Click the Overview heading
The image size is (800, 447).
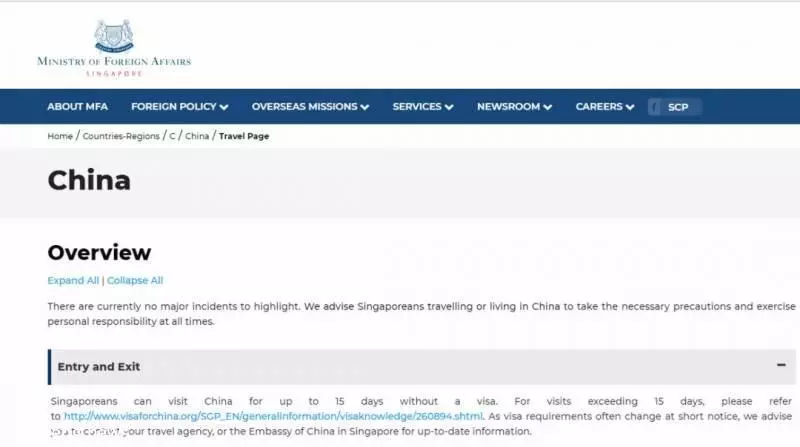coord(99,253)
